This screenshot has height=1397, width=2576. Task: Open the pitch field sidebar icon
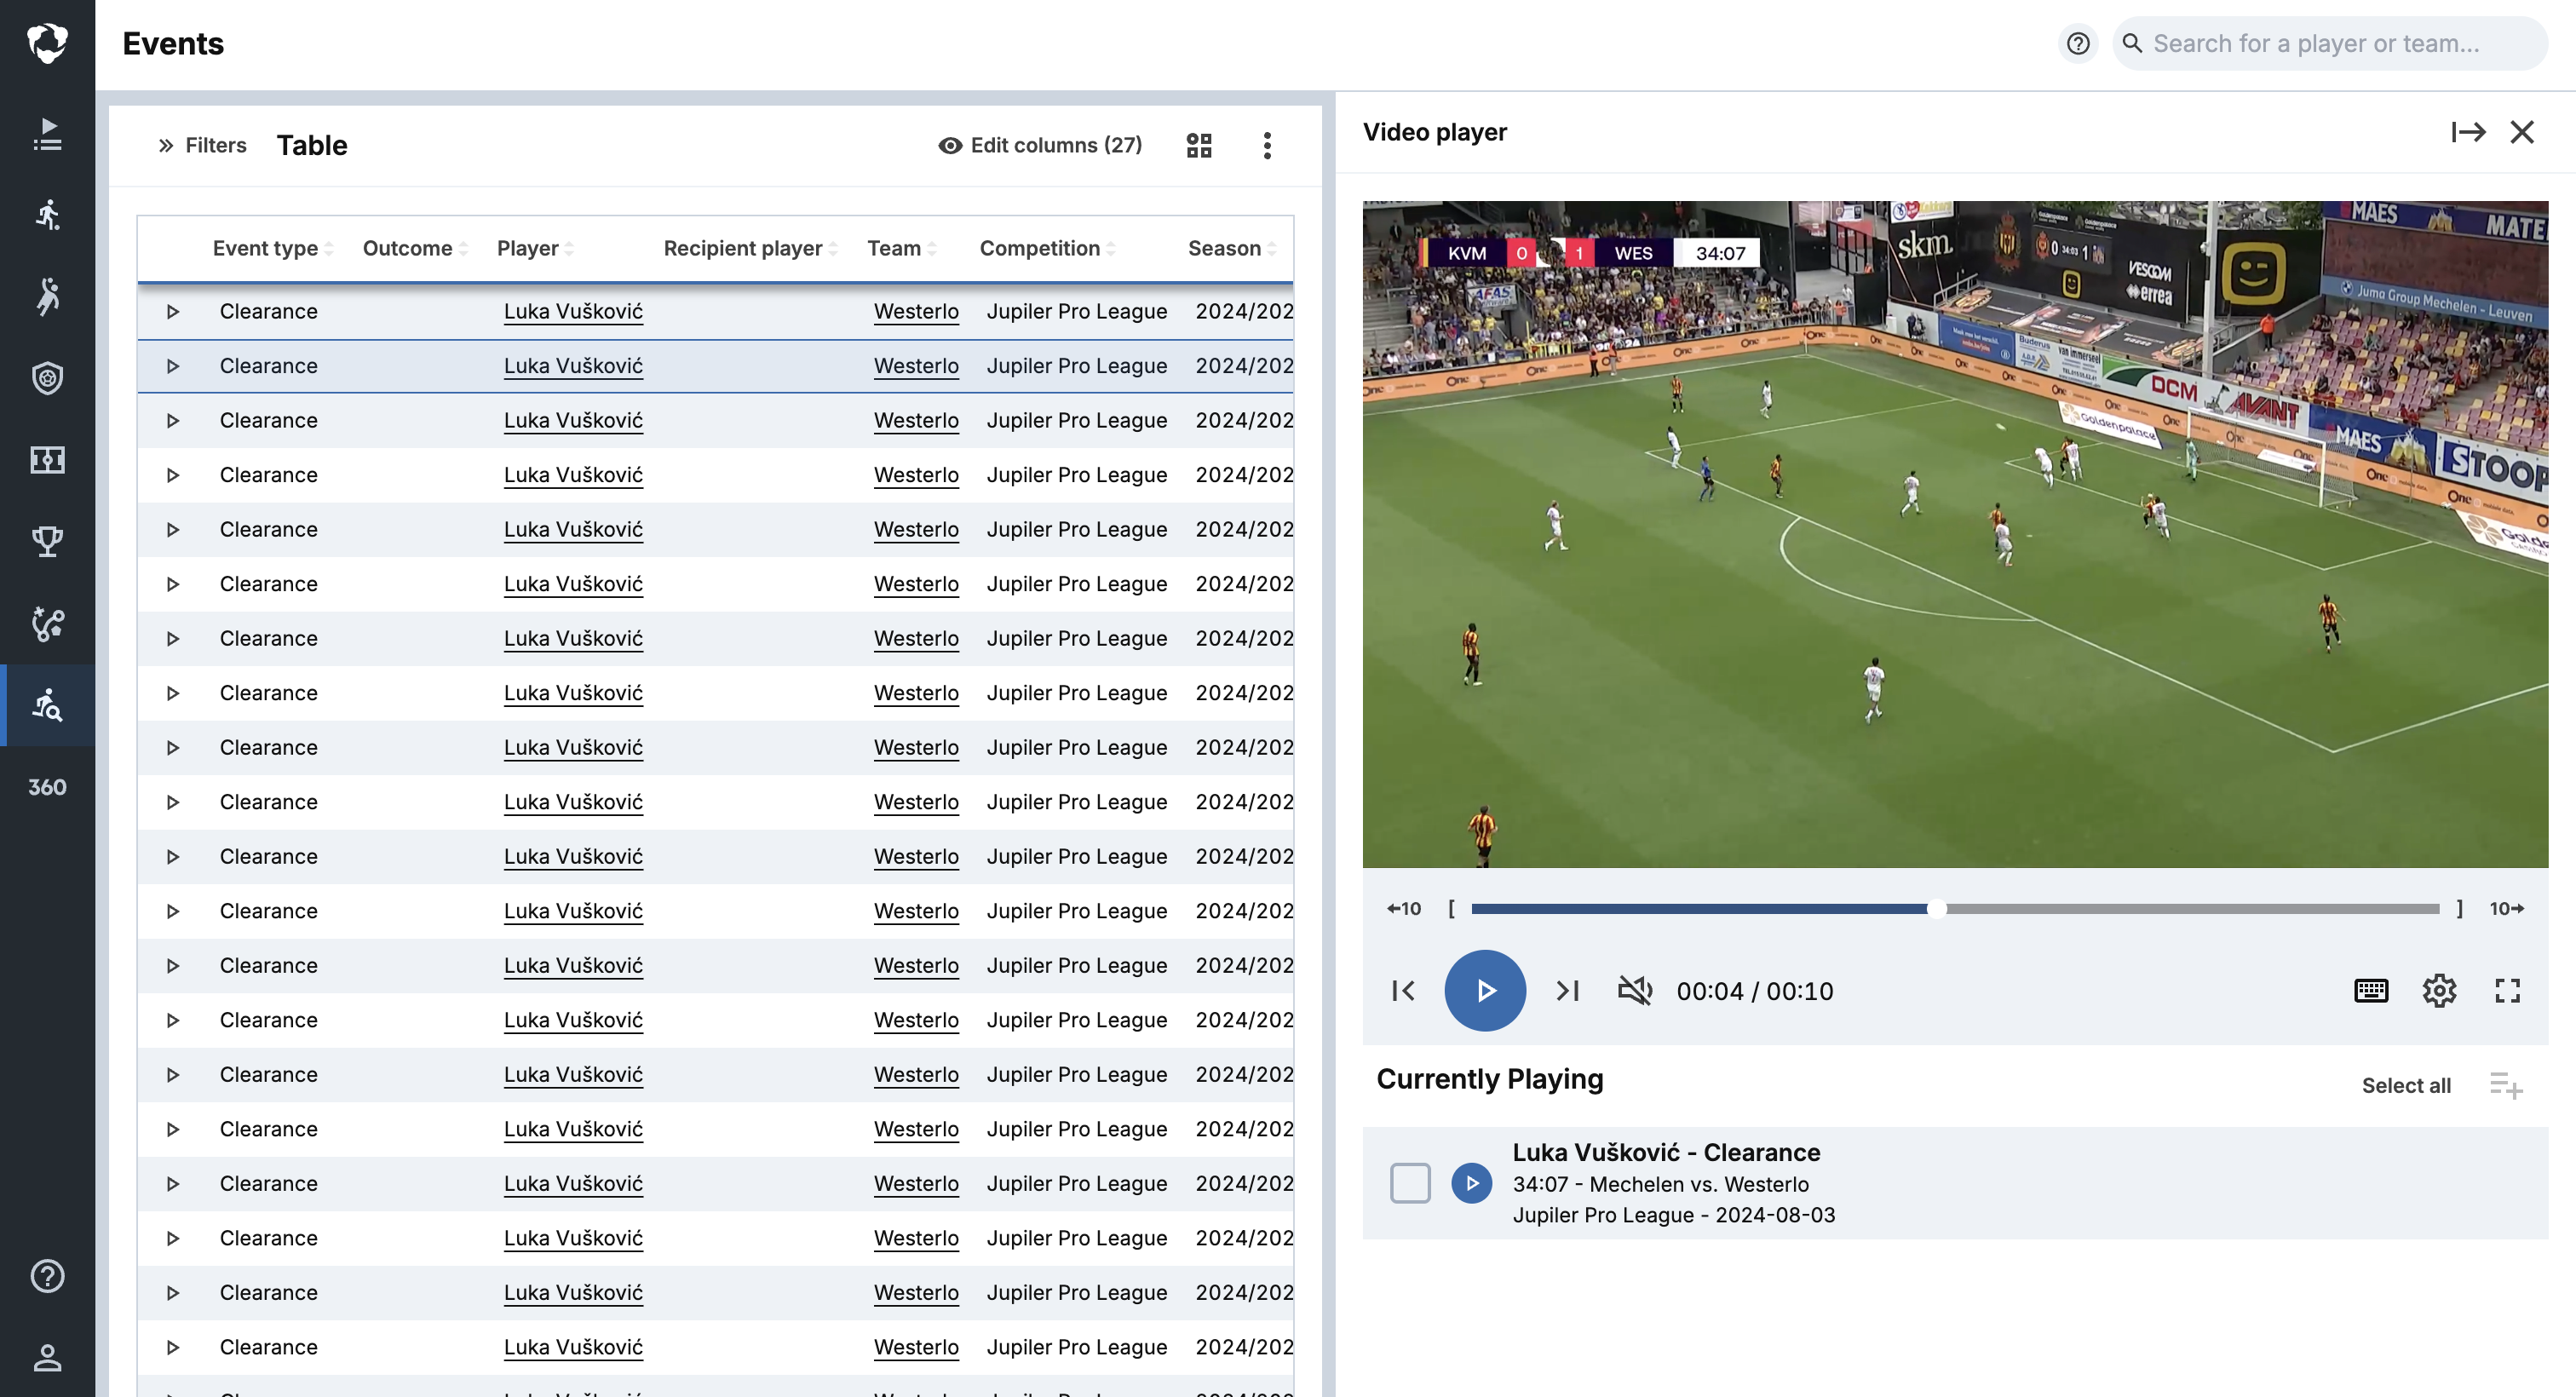coord(47,460)
